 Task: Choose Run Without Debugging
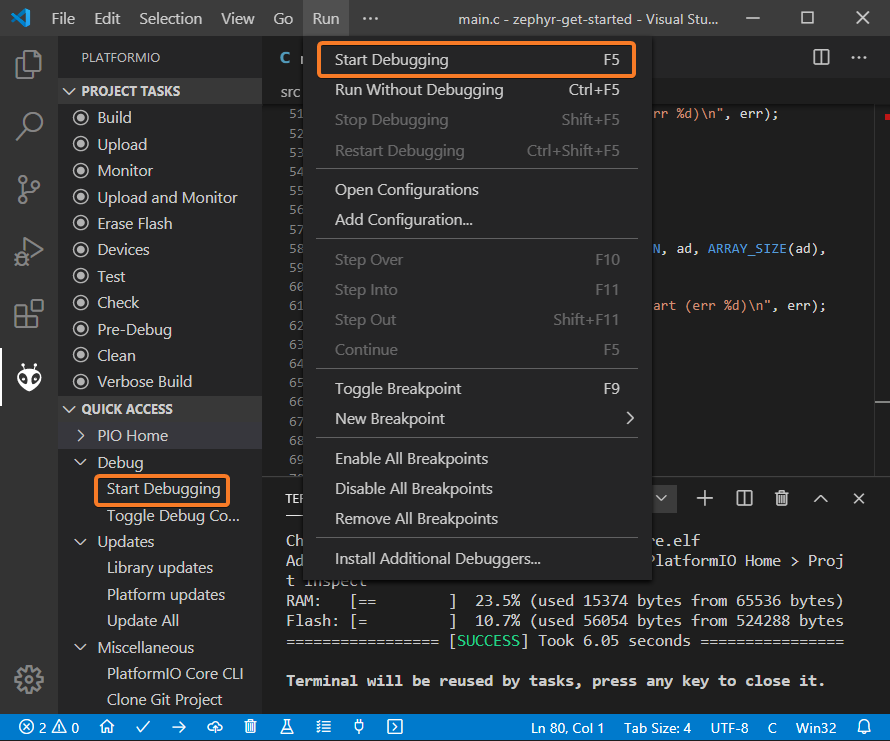[x=476, y=90]
